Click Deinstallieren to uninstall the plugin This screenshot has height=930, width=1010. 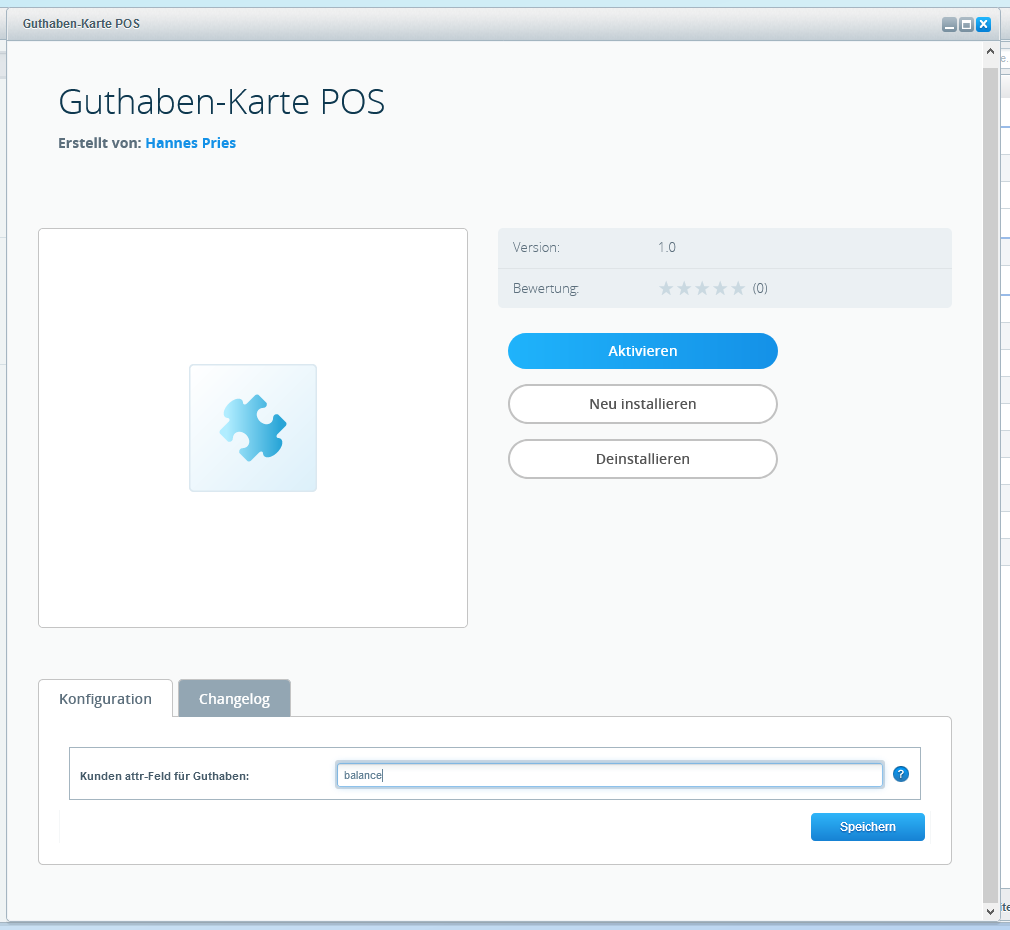coord(642,459)
